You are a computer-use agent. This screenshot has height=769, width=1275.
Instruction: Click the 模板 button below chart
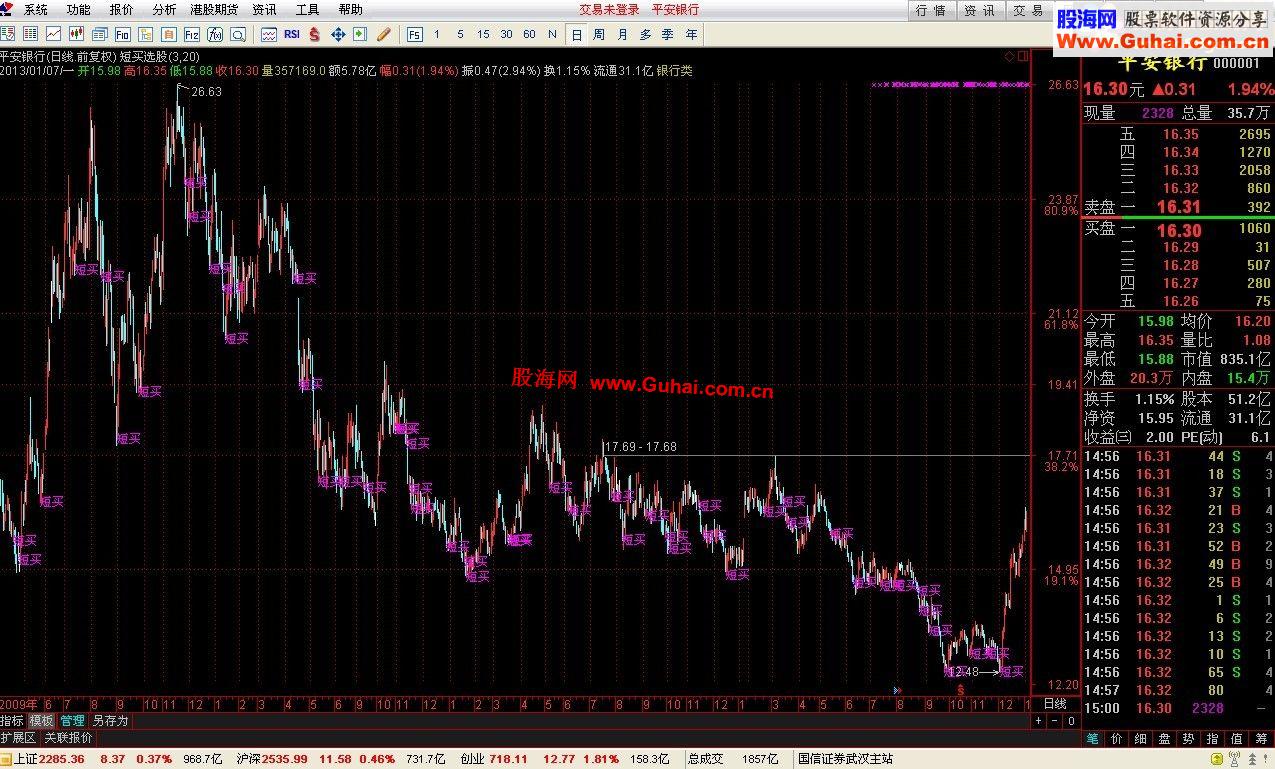(41, 720)
